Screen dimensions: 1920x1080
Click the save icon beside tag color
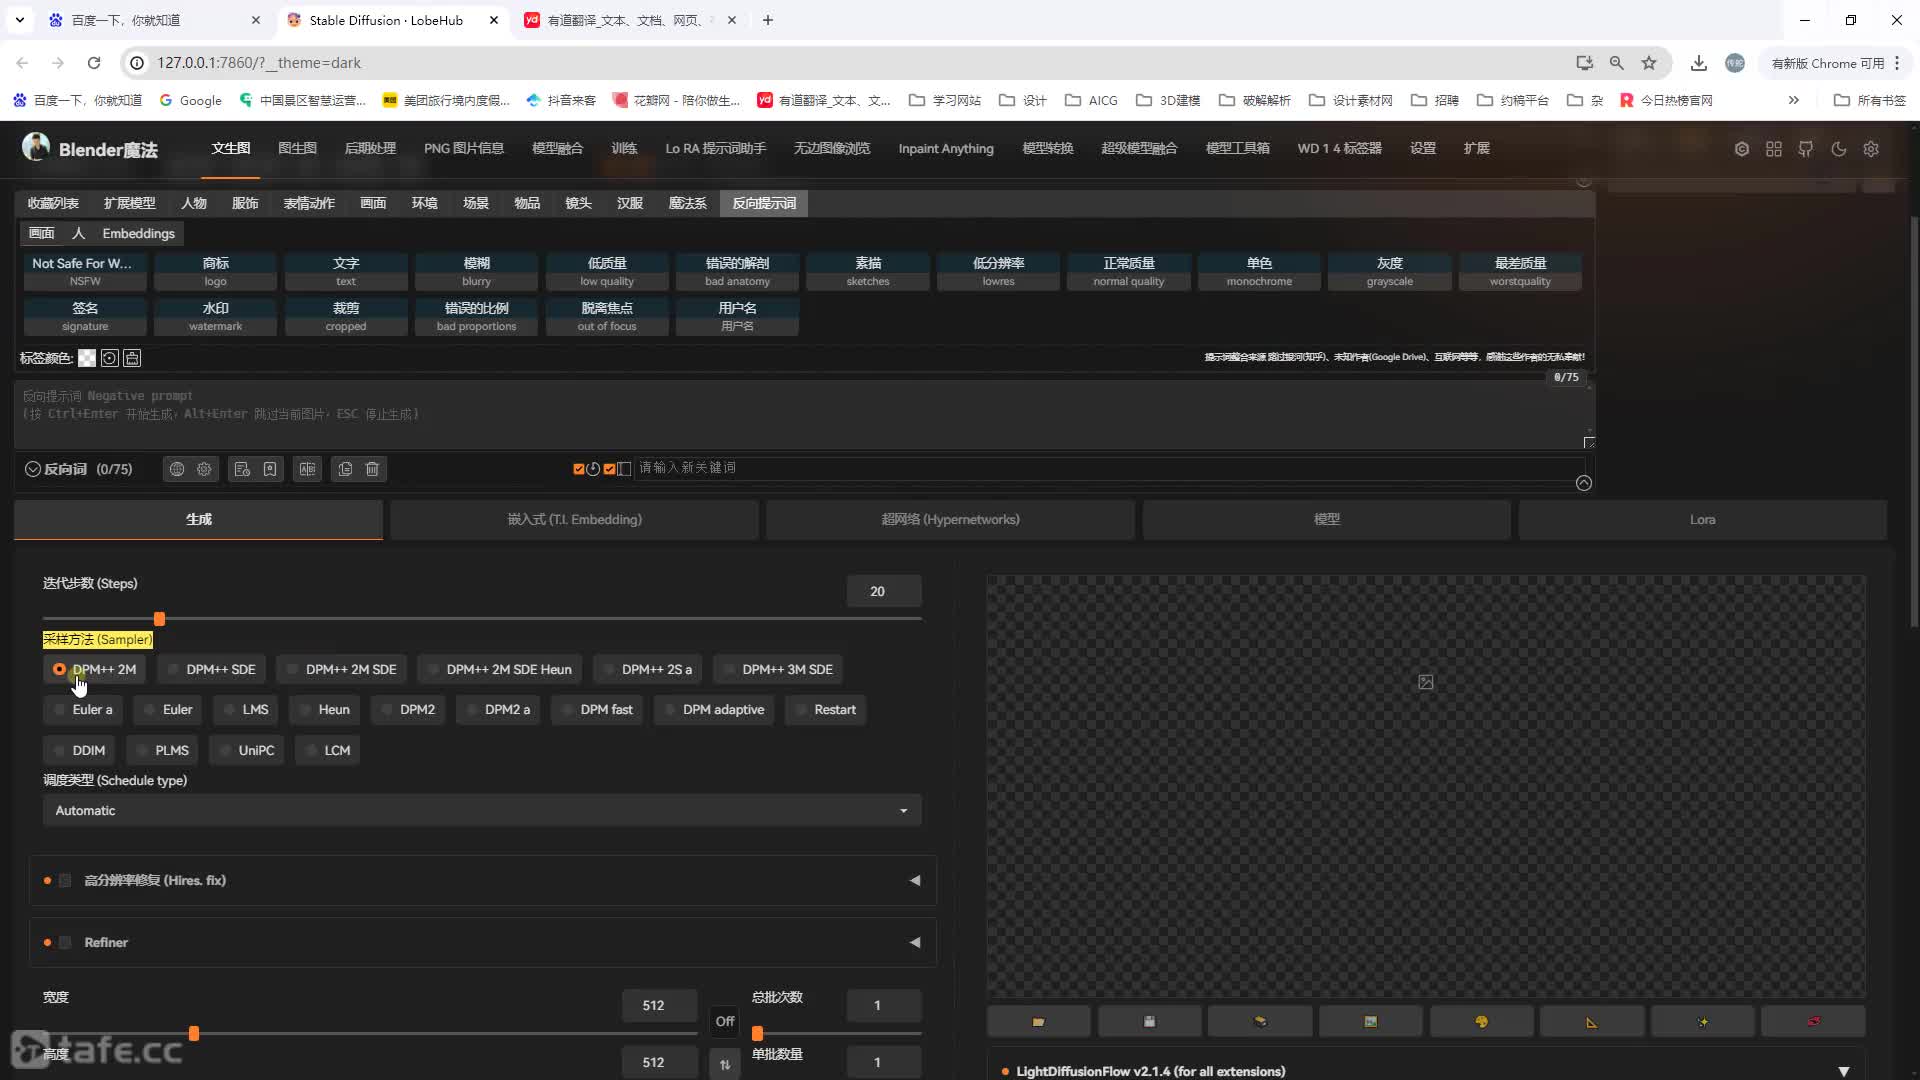[x=132, y=358]
